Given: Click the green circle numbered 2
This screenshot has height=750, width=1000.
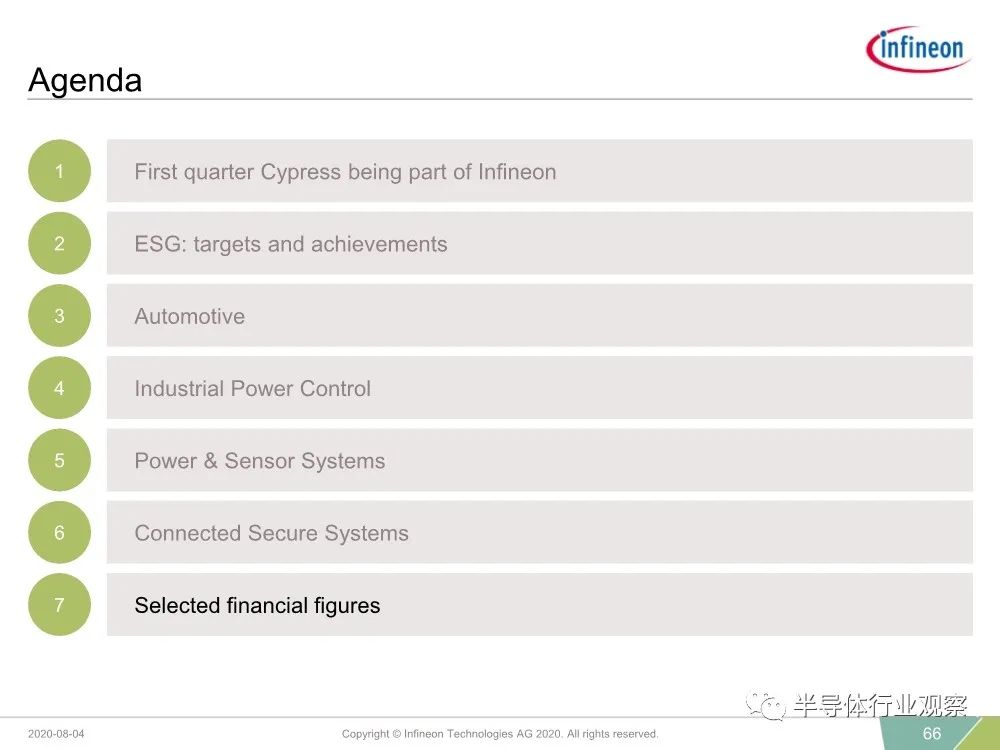Looking at the screenshot, I should tap(59, 243).
